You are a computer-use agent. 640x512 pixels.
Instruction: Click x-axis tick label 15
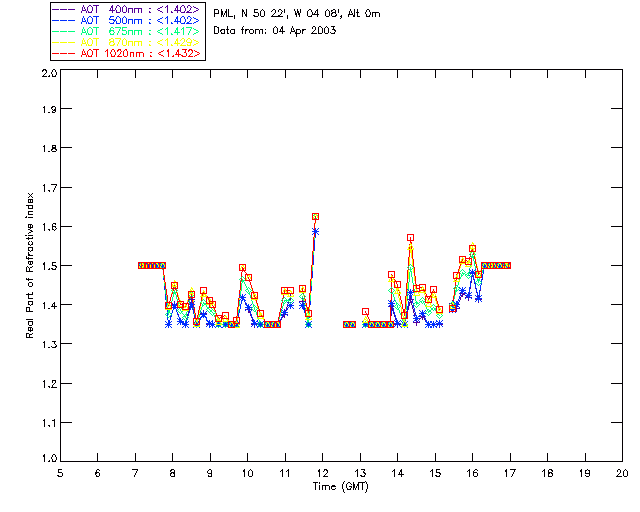point(435,473)
